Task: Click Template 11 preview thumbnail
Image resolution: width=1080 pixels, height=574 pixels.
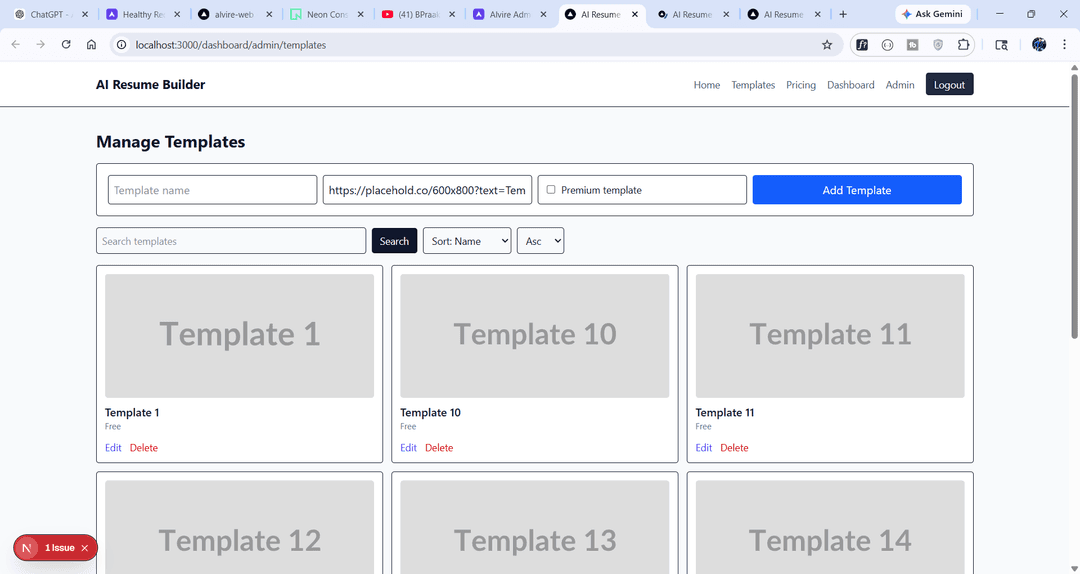Action: tap(830, 336)
